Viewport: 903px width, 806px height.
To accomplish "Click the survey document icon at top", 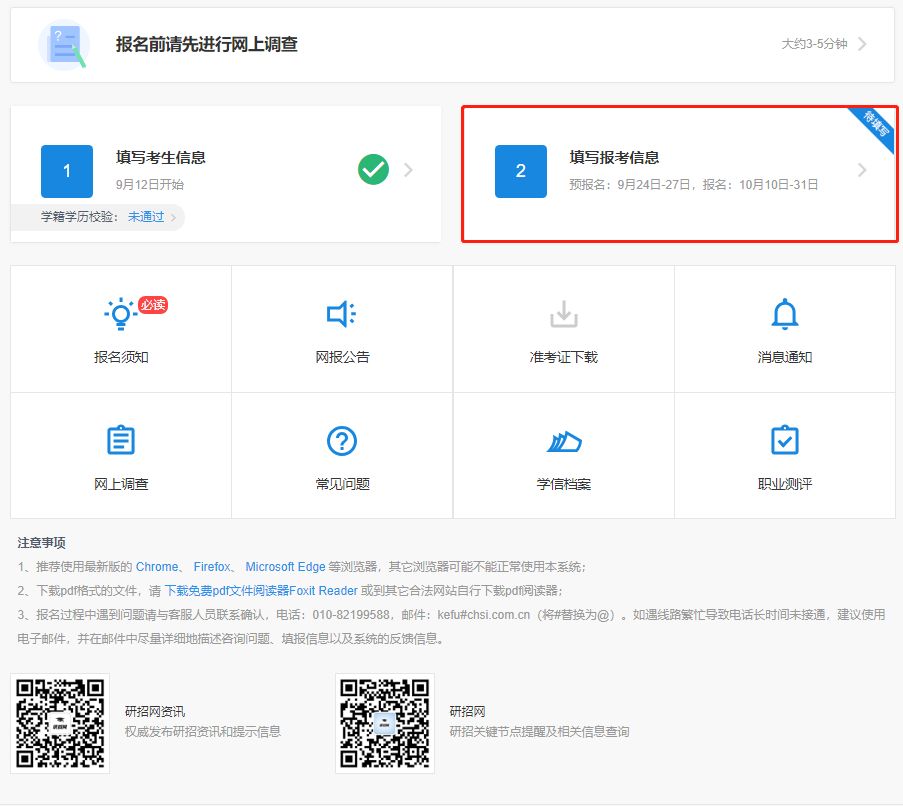I will click(64, 45).
